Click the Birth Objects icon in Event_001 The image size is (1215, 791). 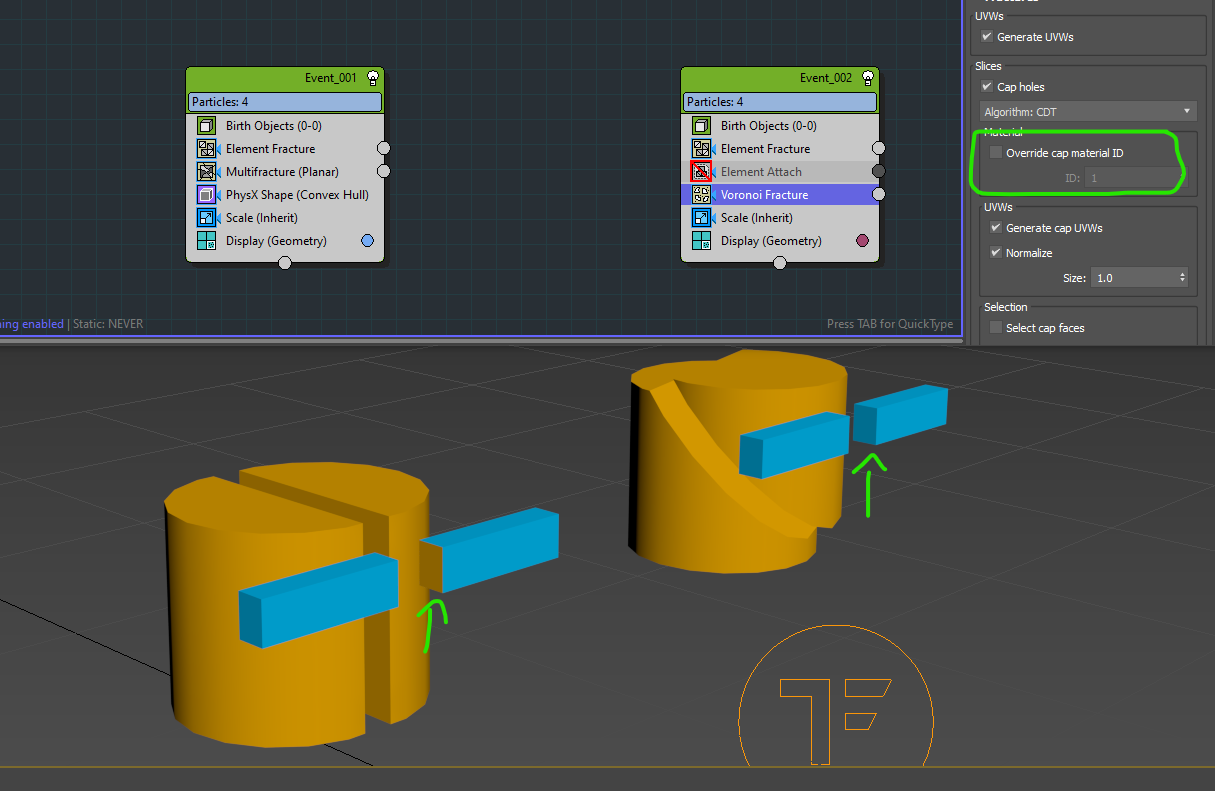[x=207, y=126]
